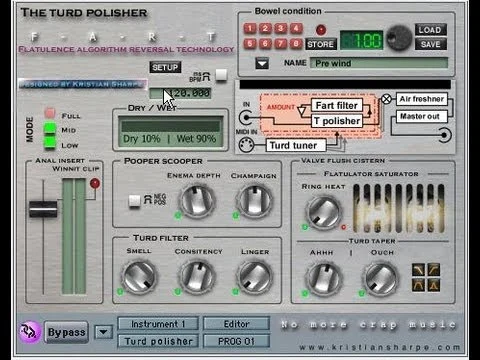Toggle the NEG/POS switch in Pooper Scooper
The width and height of the screenshot is (480, 360).
coord(135,200)
